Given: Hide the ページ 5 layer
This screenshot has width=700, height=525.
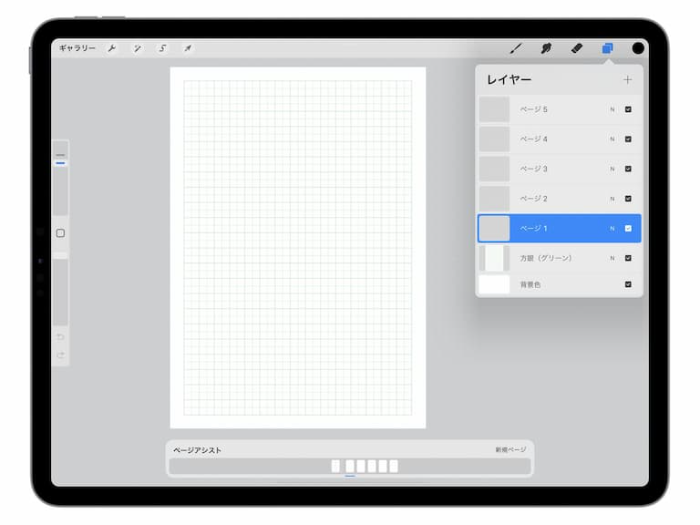Looking at the screenshot, I should [x=628, y=109].
